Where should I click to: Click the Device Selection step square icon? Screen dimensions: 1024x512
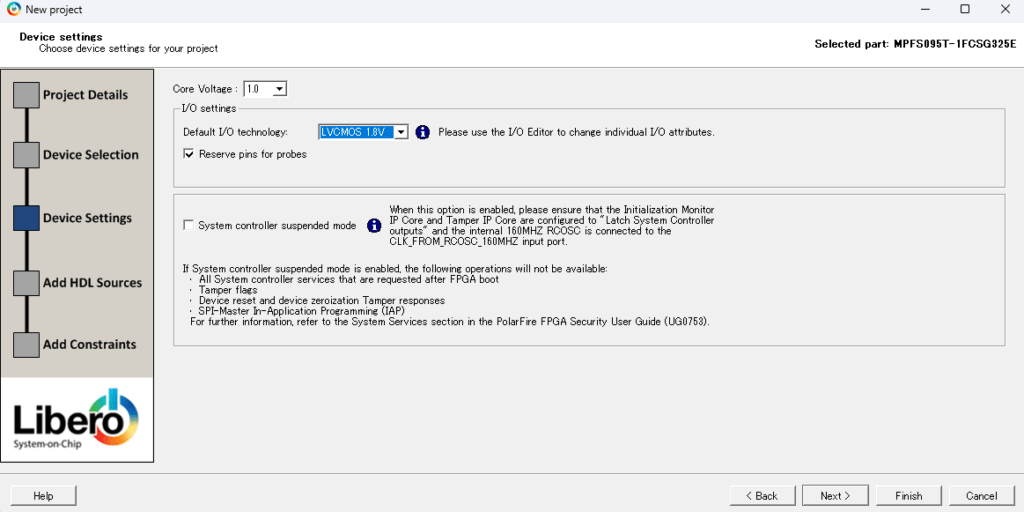click(26, 155)
